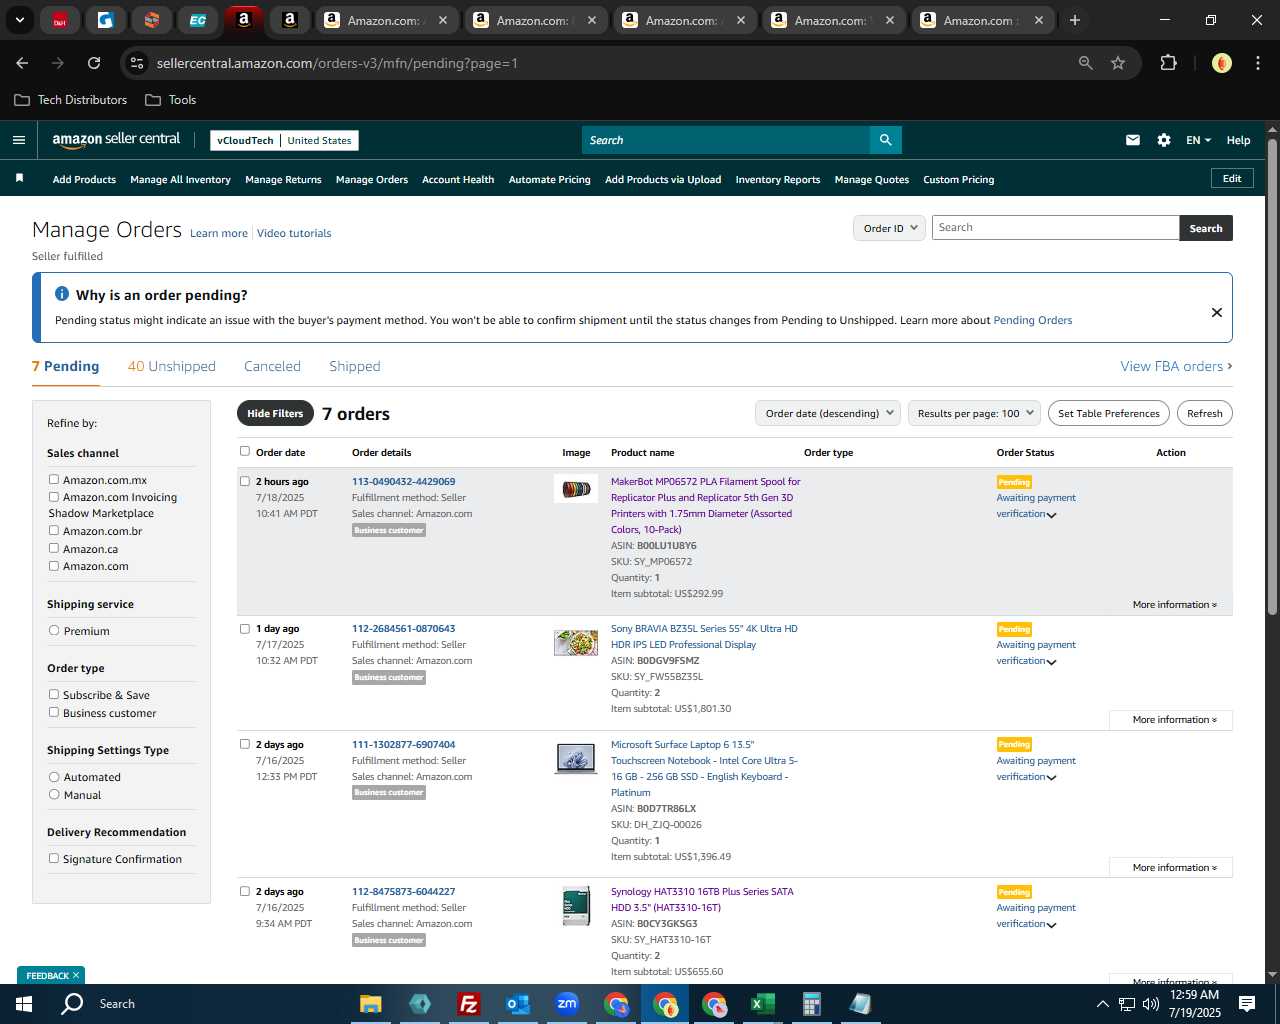This screenshot has height=1024, width=1280.
Task: Launch FileZilla from the taskbar
Action: tap(468, 1004)
